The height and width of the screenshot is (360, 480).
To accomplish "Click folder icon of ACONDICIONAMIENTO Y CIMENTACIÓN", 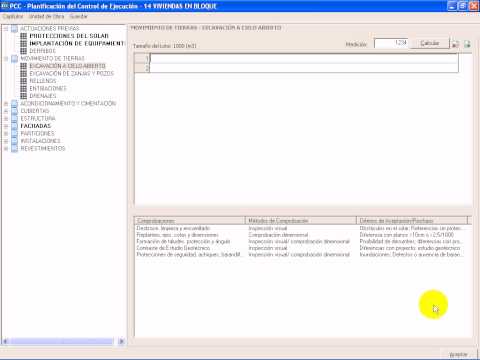I will [x=14, y=104].
